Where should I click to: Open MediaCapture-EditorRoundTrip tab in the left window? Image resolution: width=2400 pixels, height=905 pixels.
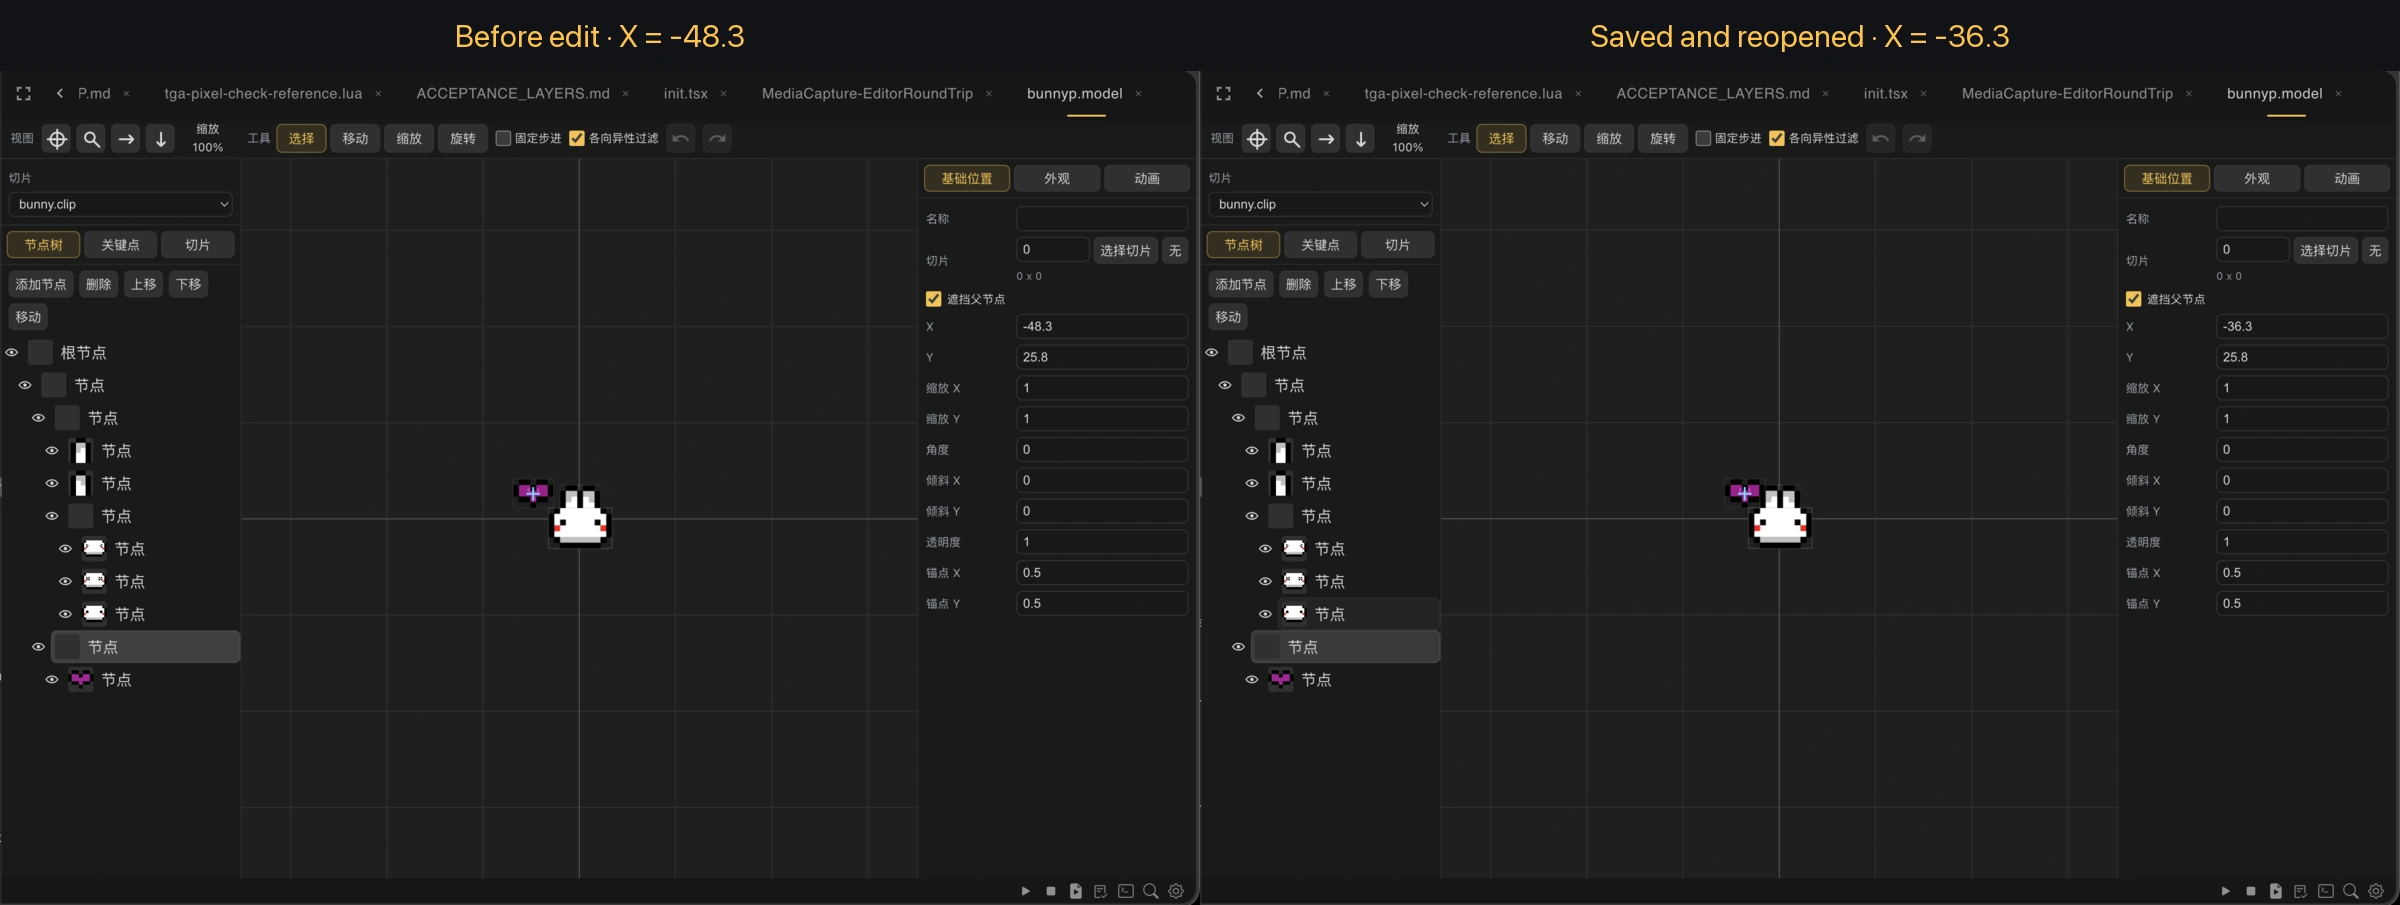867,93
